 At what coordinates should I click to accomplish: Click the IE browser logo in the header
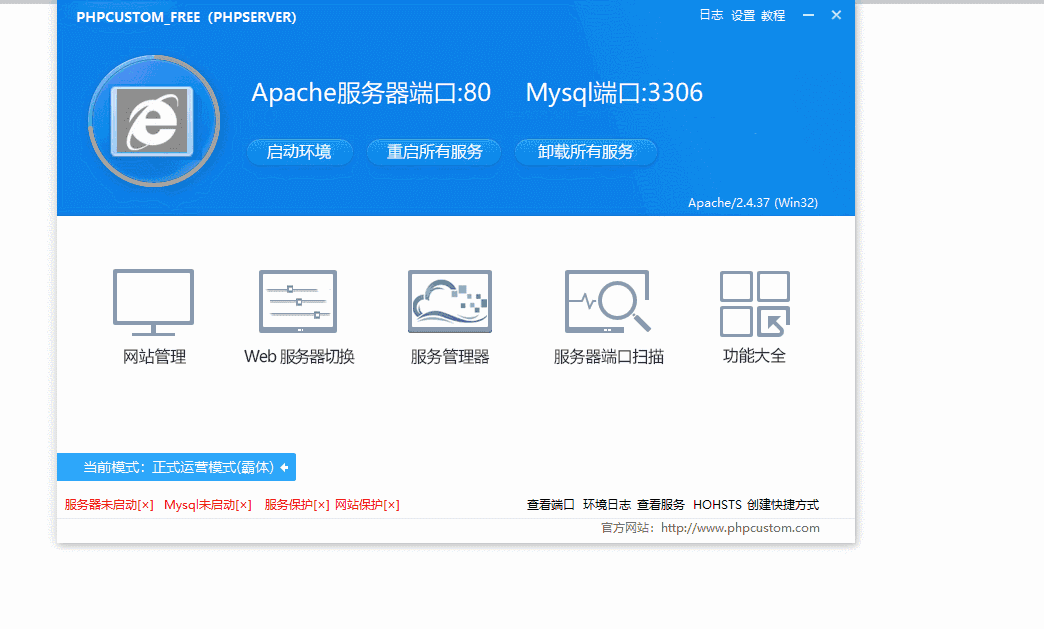point(153,119)
